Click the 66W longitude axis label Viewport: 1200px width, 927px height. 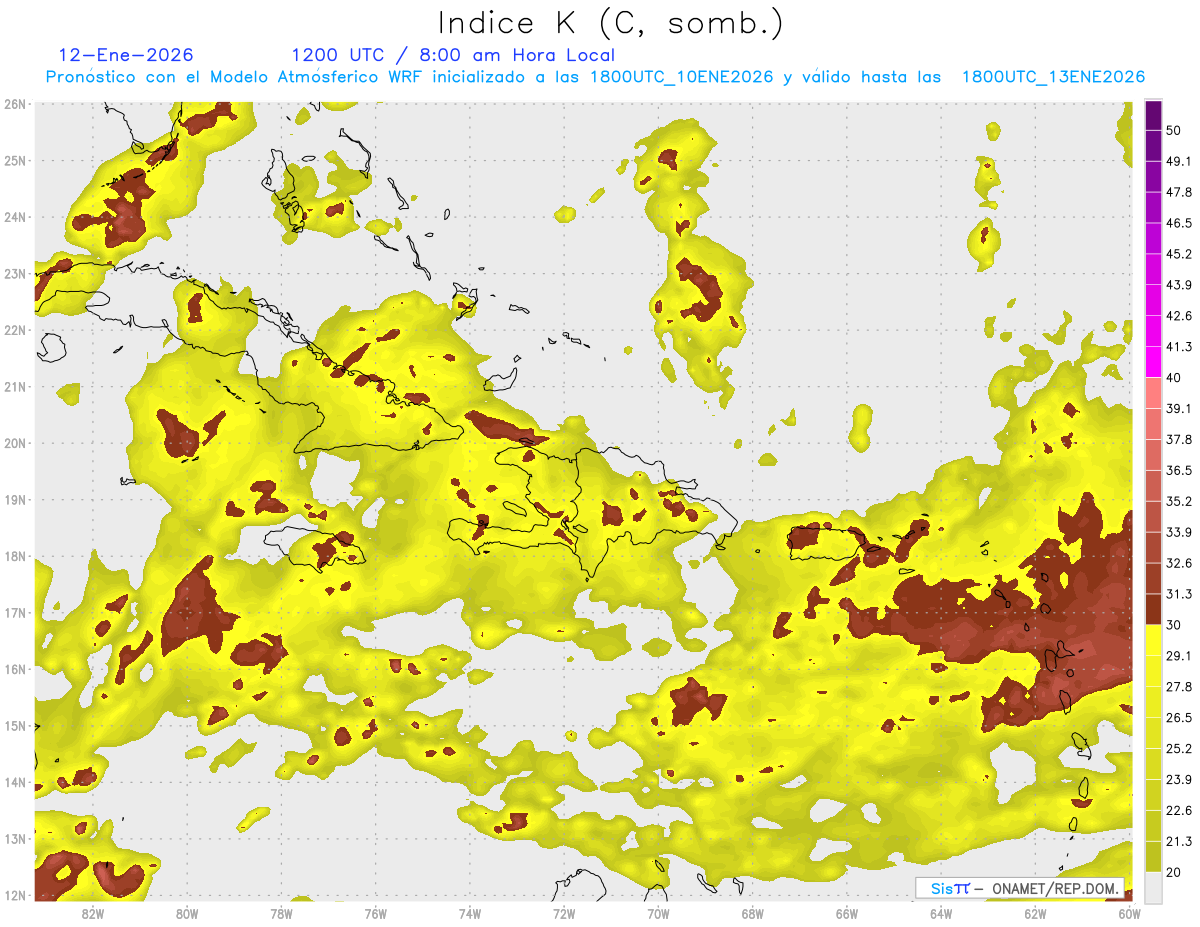click(x=847, y=913)
